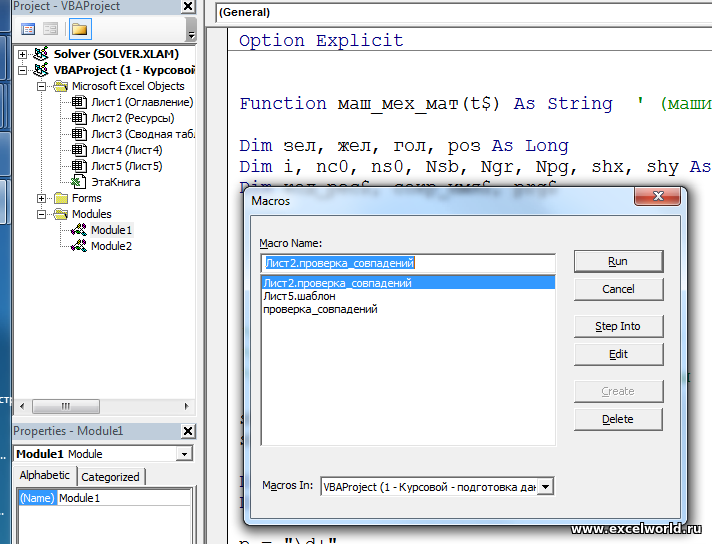Expand the Forms folder
This screenshot has height=544, width=712.
42,198
